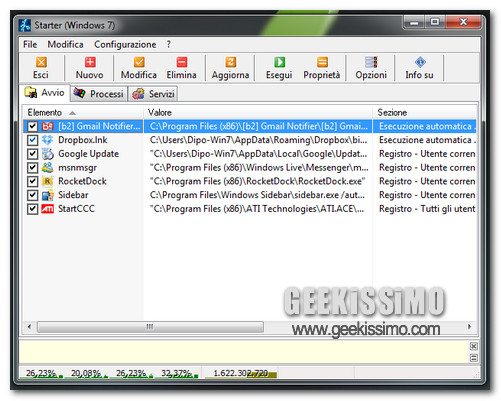The height and width of the screenshot is (401, 501).
Task: Select the StartCCC list entry
Action: 77,209
